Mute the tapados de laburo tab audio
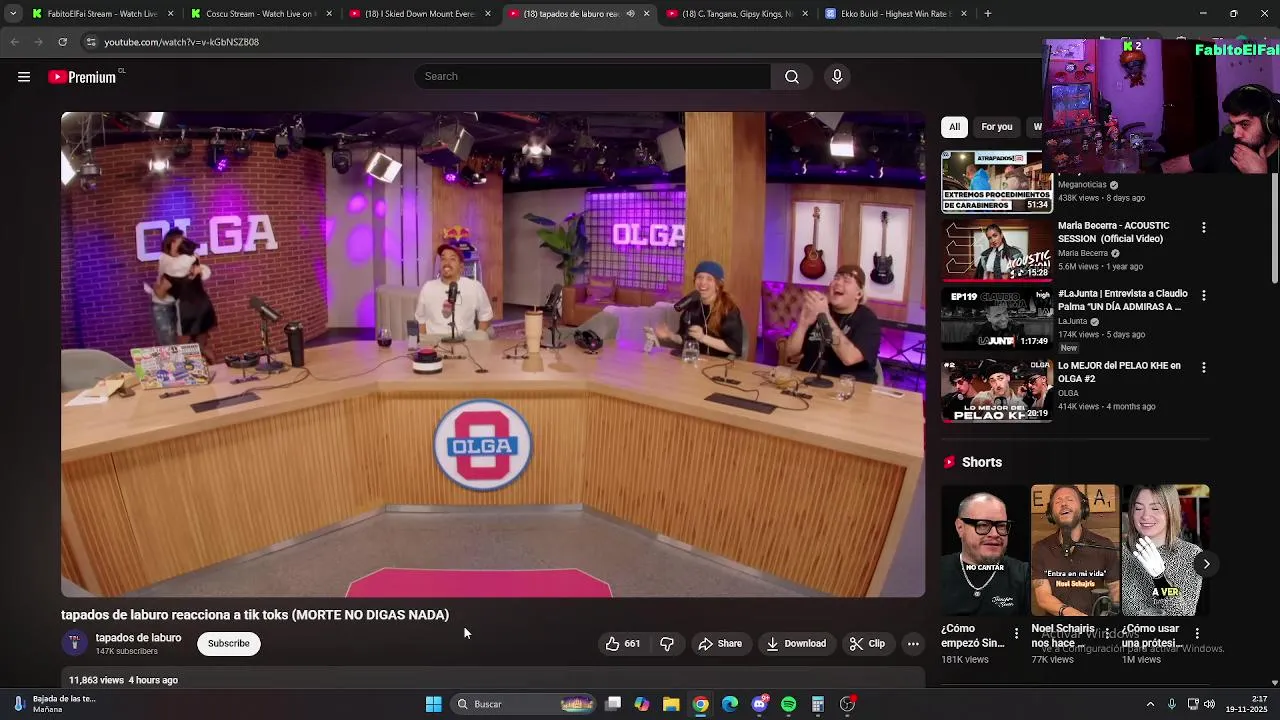Viewport: 1280px width, 720px height. point(630,14)
